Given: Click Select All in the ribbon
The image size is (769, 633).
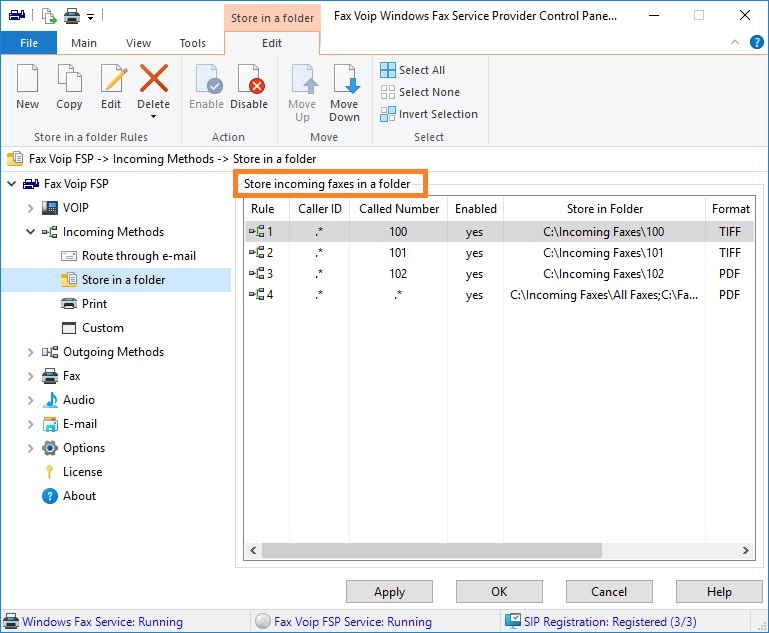Looking at the screenshot, I should (412, 70).
